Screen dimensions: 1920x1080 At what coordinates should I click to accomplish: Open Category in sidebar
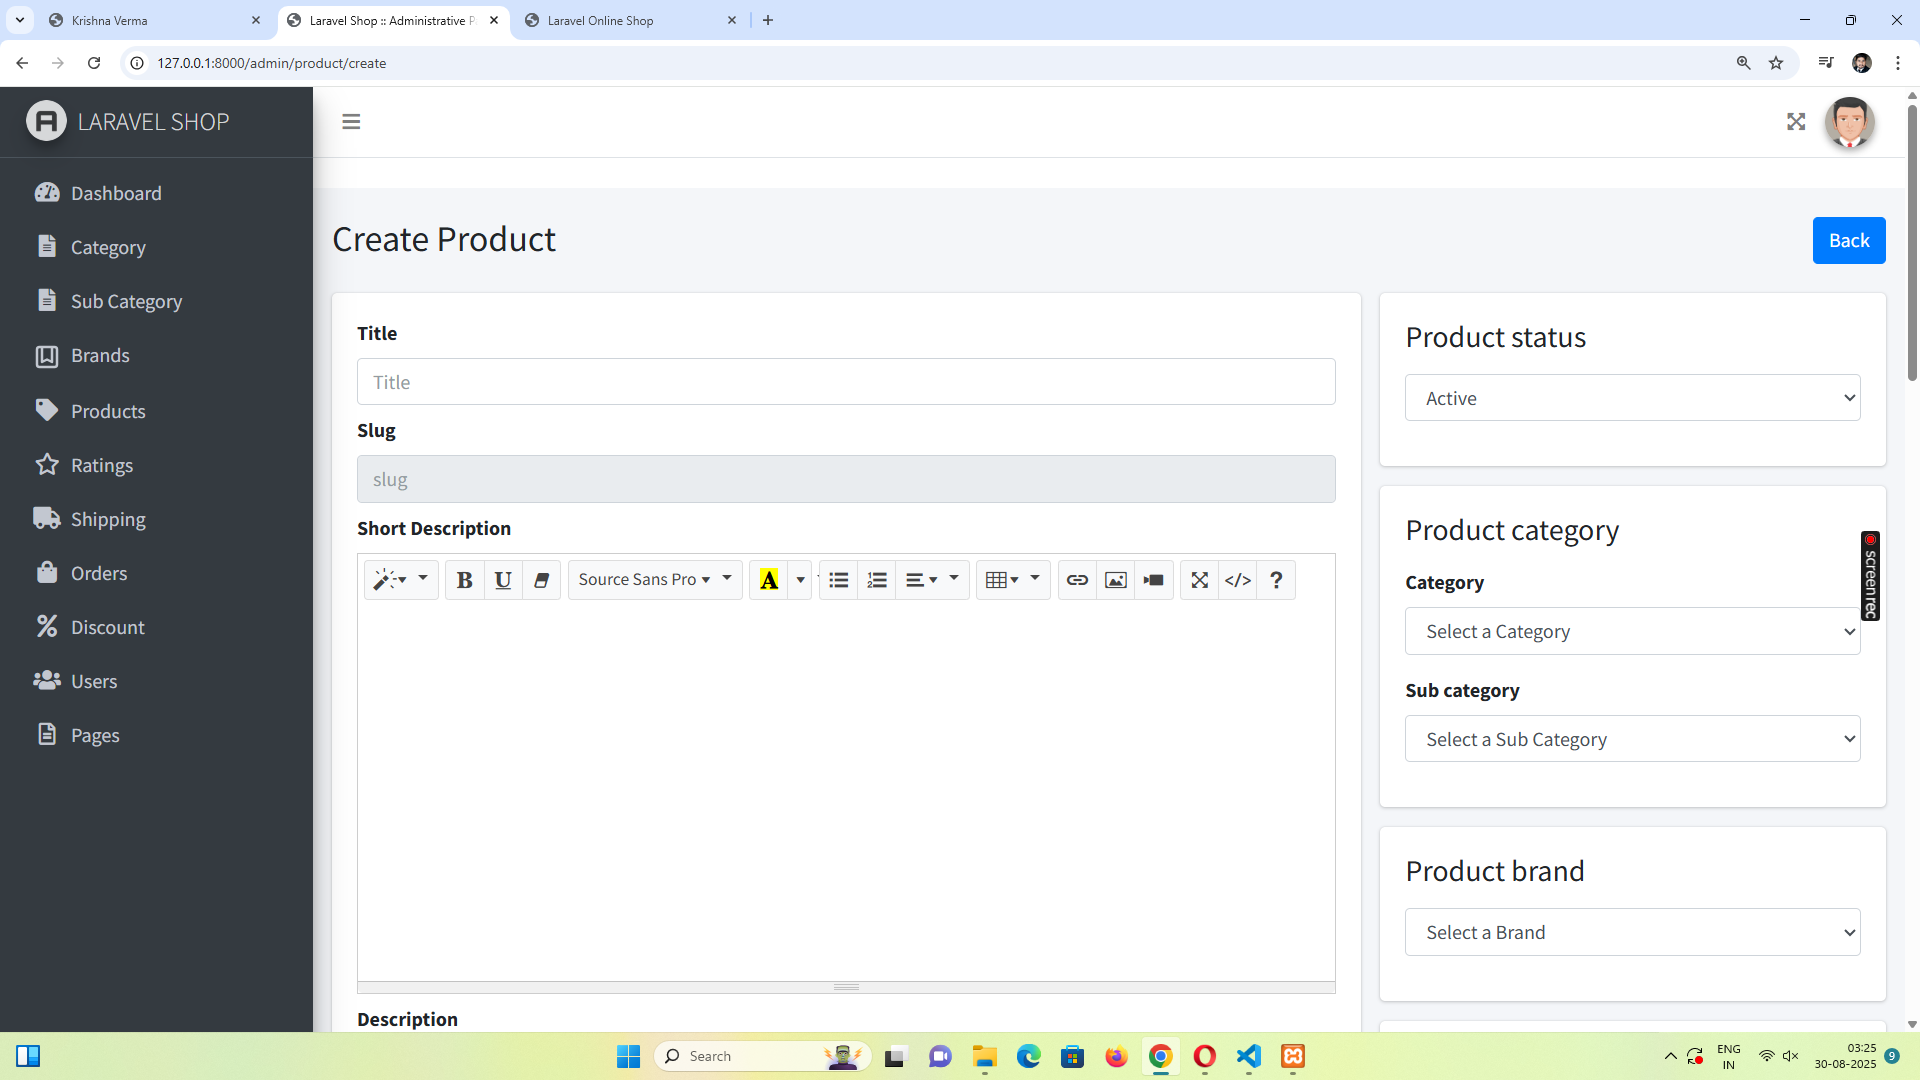156,247
